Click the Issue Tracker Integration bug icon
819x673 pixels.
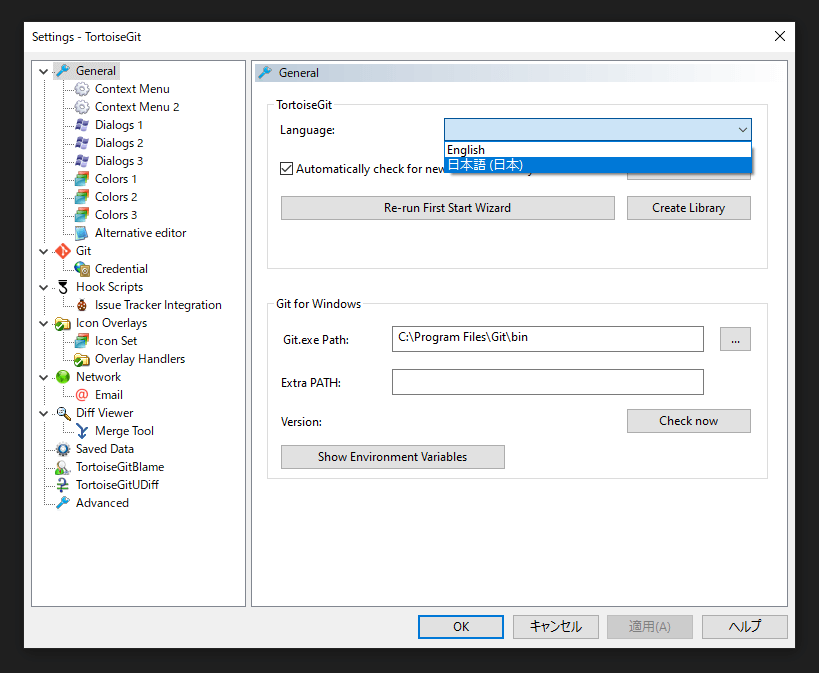[82, 305]
